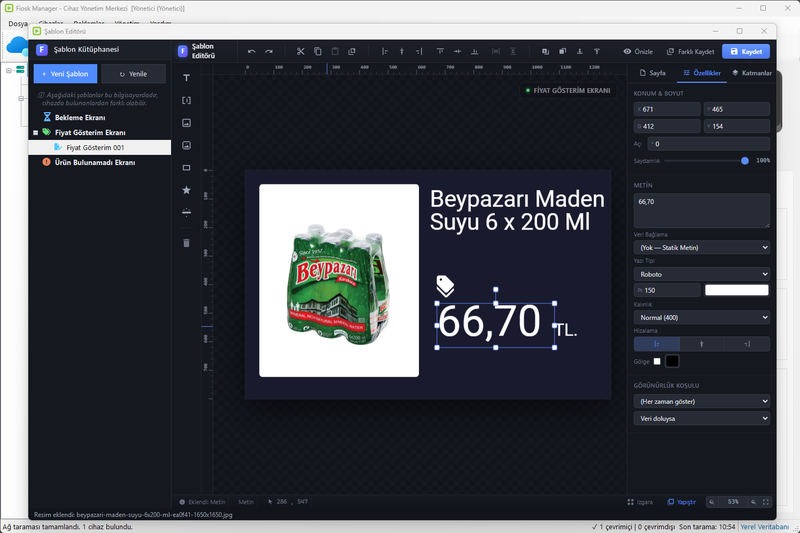
Task: Select the bracket data field tool
Action: pyautogui.click(x=187, y=100)
